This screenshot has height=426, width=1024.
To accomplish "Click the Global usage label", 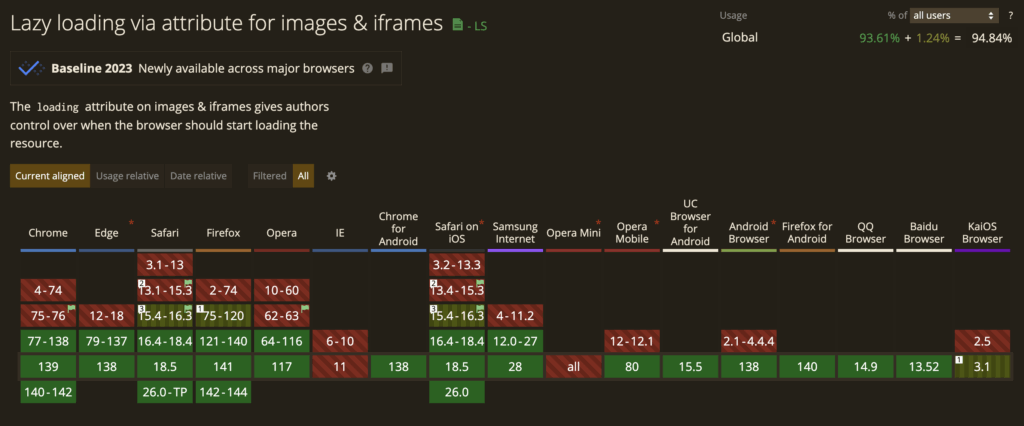I will [x=740, y=38].
